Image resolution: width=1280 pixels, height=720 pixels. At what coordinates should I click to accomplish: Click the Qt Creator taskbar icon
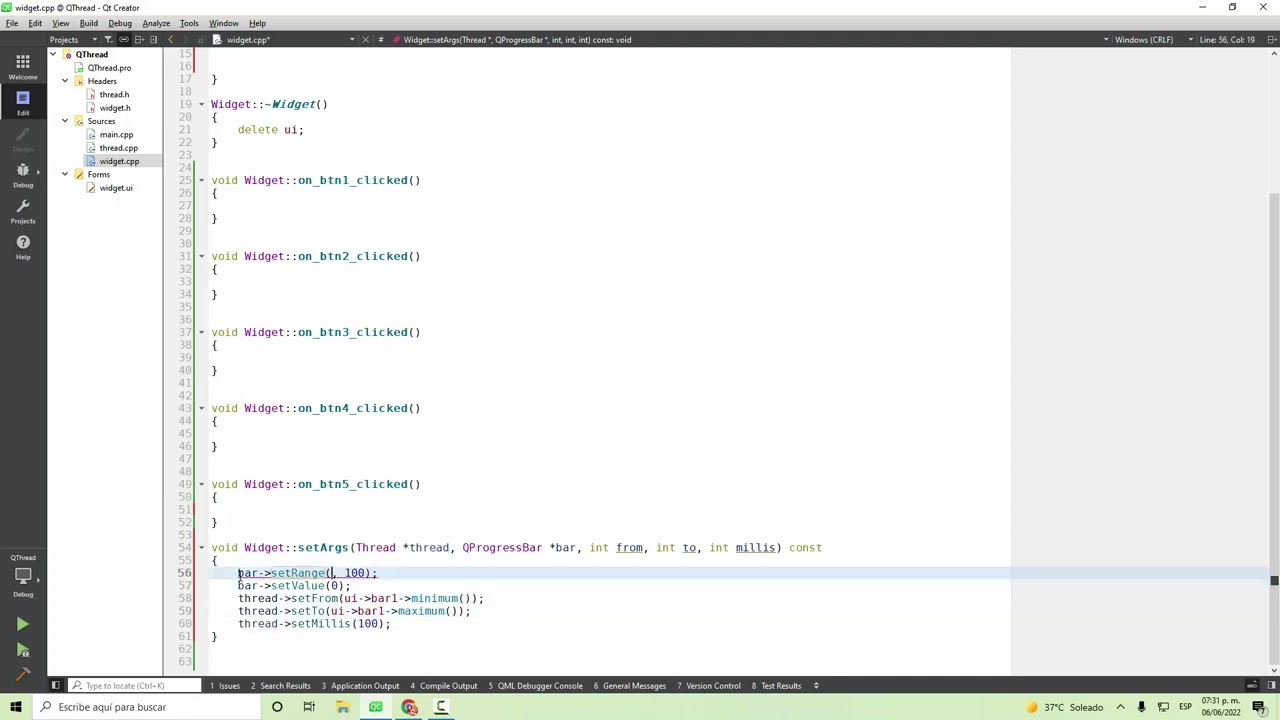(375, 707)
